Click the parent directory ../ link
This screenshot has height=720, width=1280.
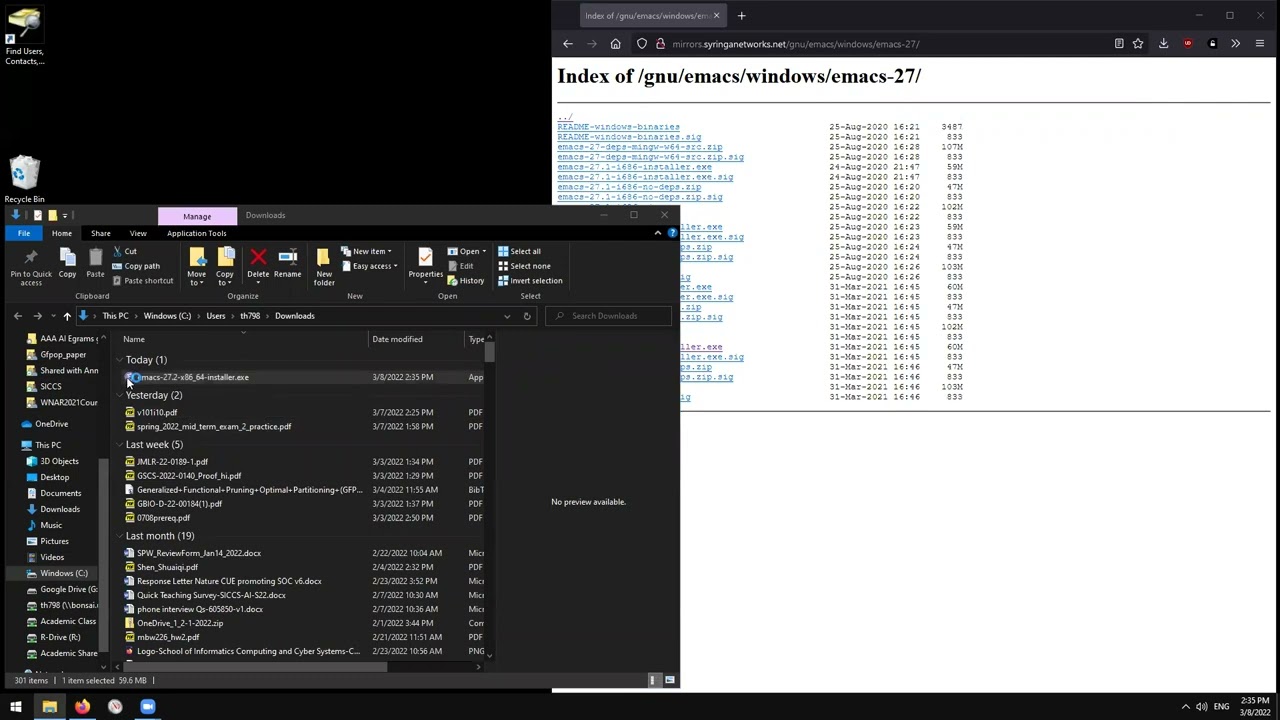click(x=565, y=117)
